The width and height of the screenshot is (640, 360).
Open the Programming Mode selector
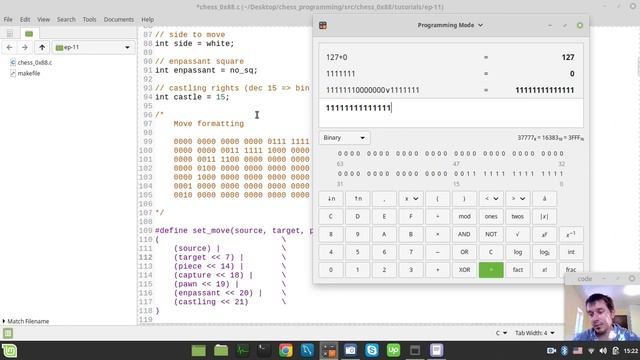click(450, 25)
